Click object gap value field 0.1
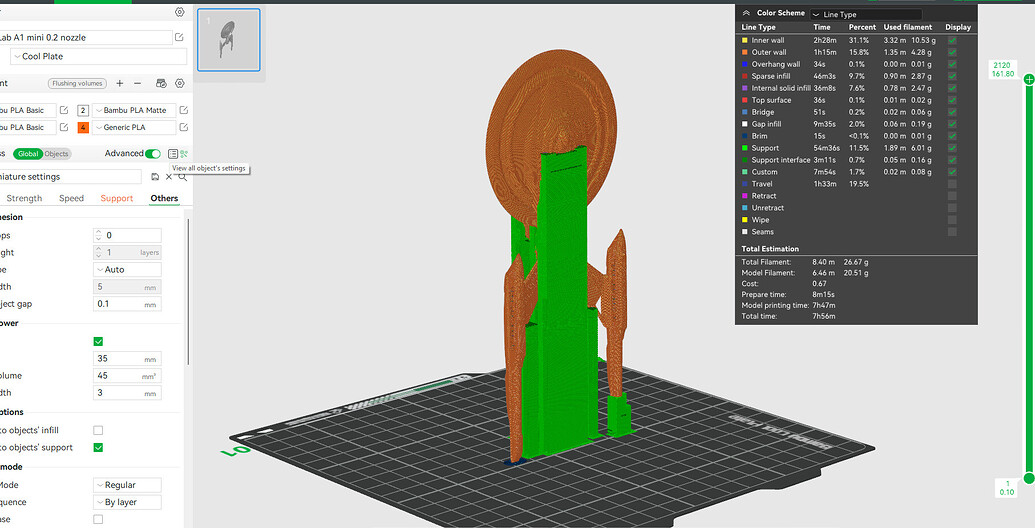 pos(127,304)
